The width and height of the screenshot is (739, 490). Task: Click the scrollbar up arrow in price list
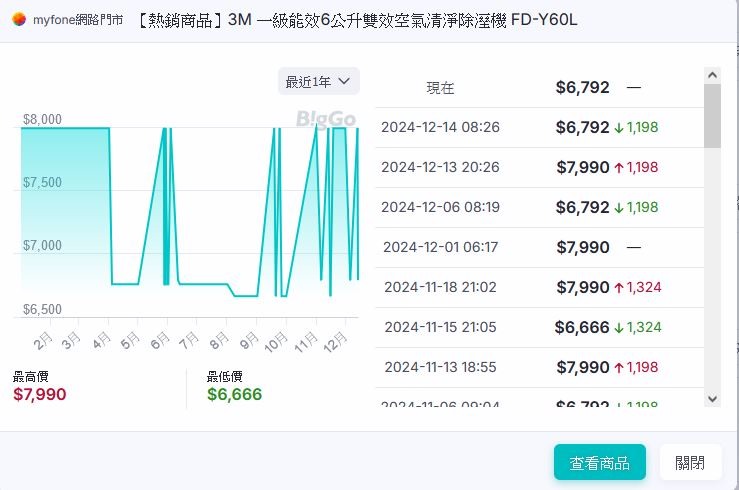(712, 75)
